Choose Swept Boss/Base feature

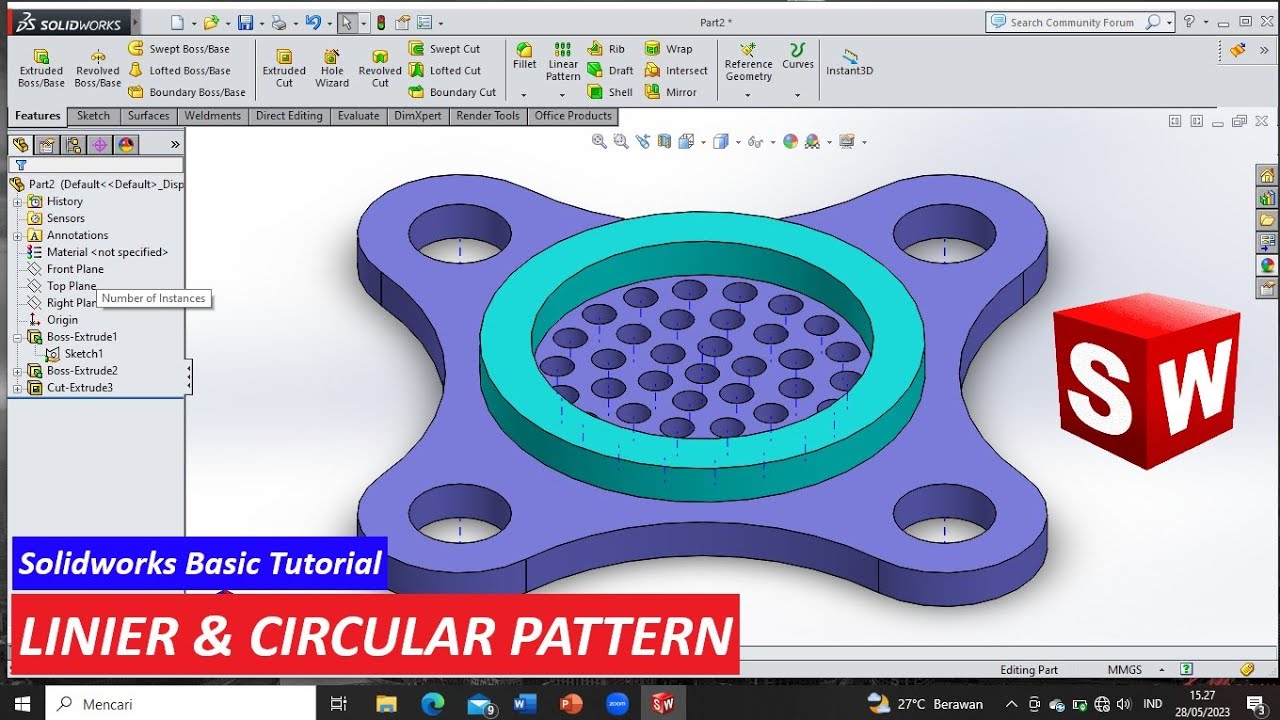179,48
